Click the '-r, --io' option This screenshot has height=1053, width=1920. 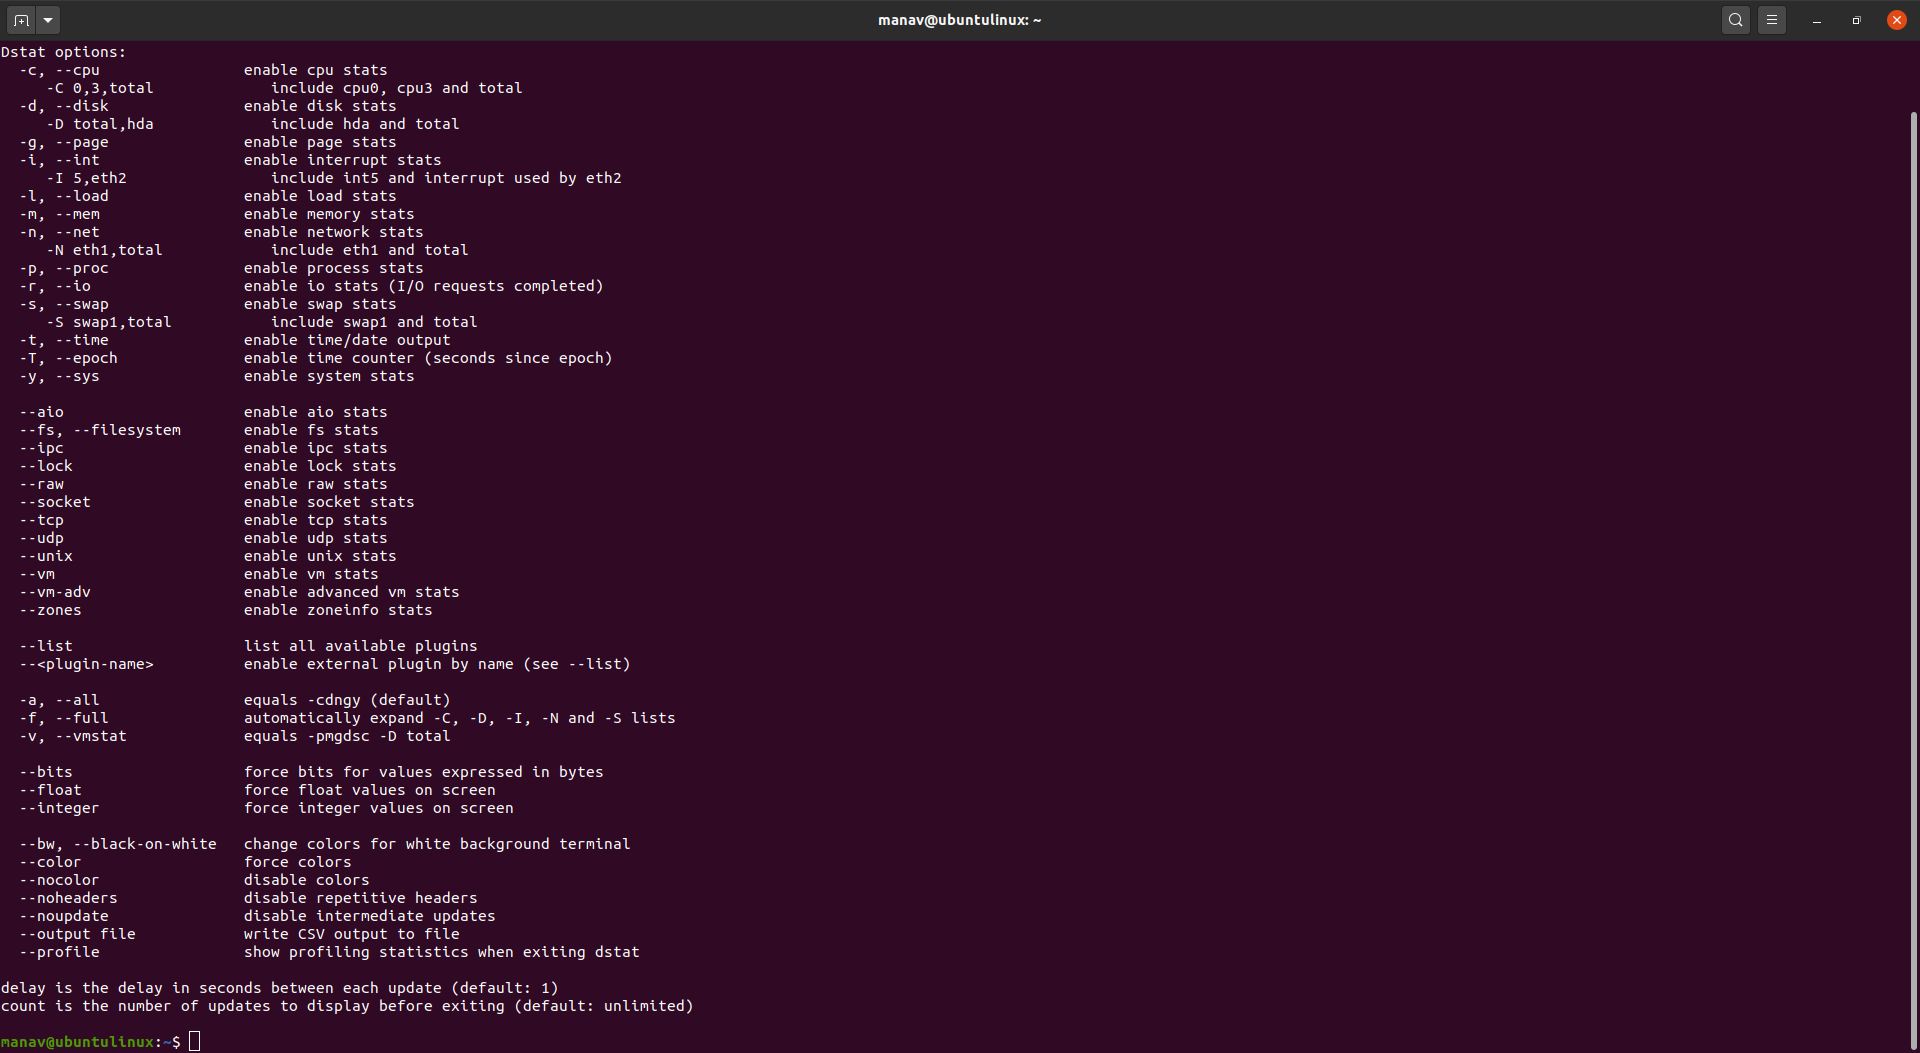pyautogui.click(x=55, y=286)
